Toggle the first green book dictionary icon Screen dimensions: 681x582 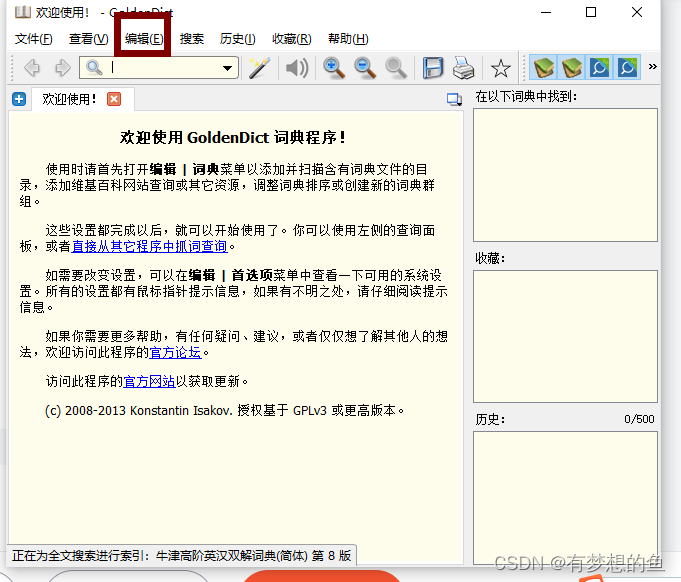pos(544,67)
